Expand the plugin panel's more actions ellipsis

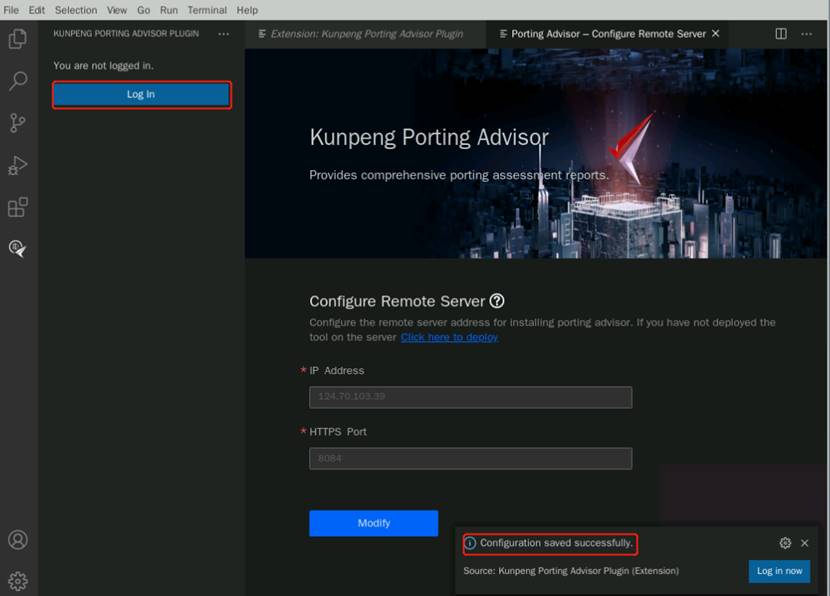[x=224, y=34]
